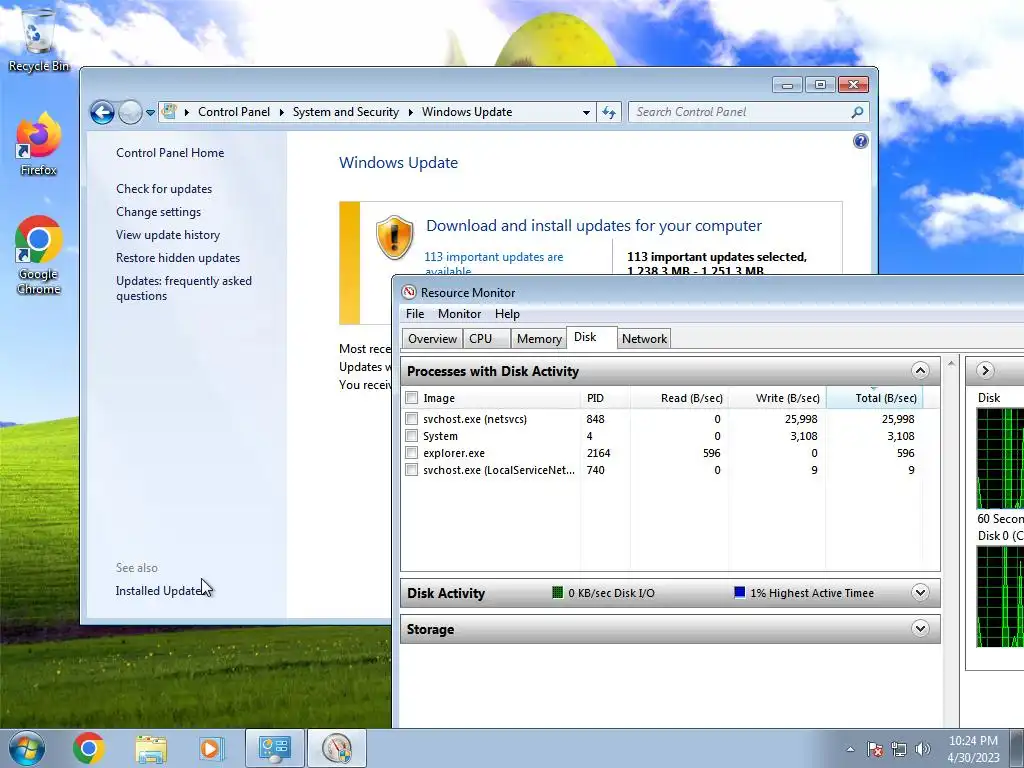1024x768 pixels.
Task: Click the graph pane arrow button
Action: tap(985, 371)
